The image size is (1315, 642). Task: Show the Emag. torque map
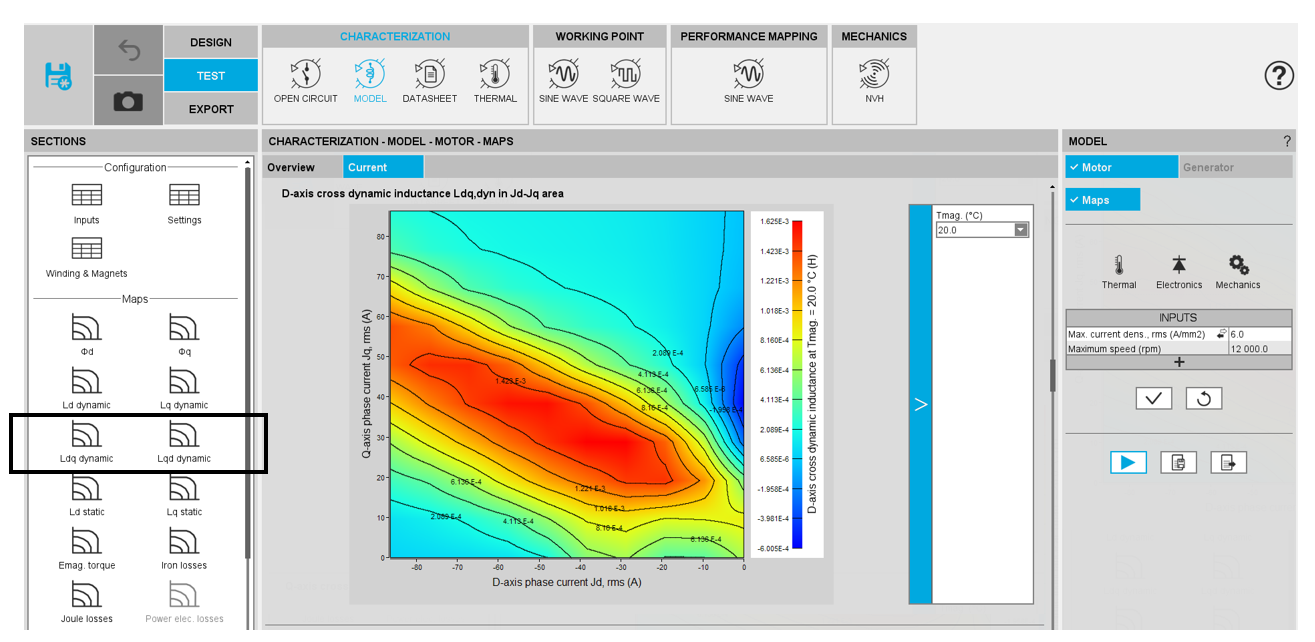[x=86, y=549]
